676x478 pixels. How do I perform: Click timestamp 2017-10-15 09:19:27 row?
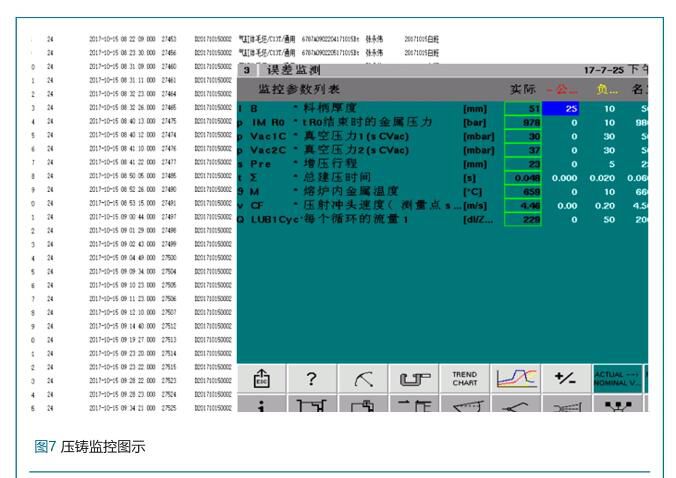(x=122, y=340)
